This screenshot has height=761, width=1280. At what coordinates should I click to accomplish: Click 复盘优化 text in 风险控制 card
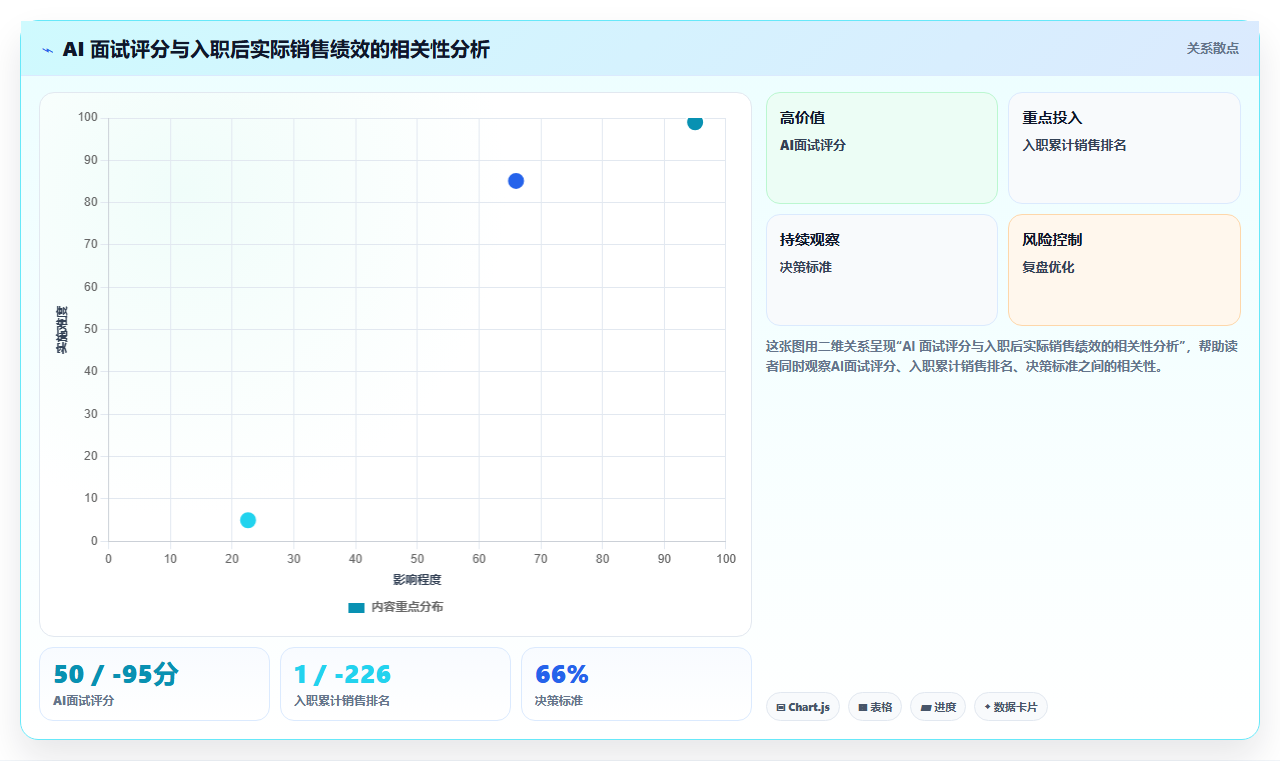(x=1048, y=267)
